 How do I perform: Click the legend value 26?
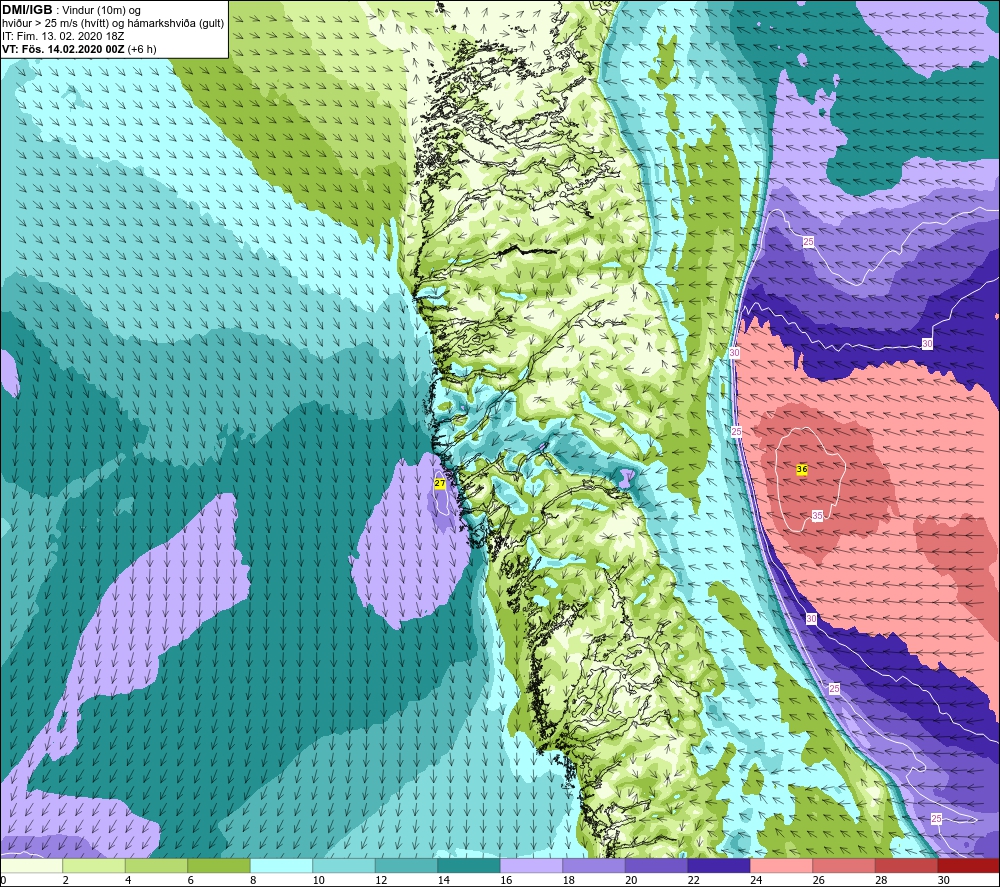point(818,880)
